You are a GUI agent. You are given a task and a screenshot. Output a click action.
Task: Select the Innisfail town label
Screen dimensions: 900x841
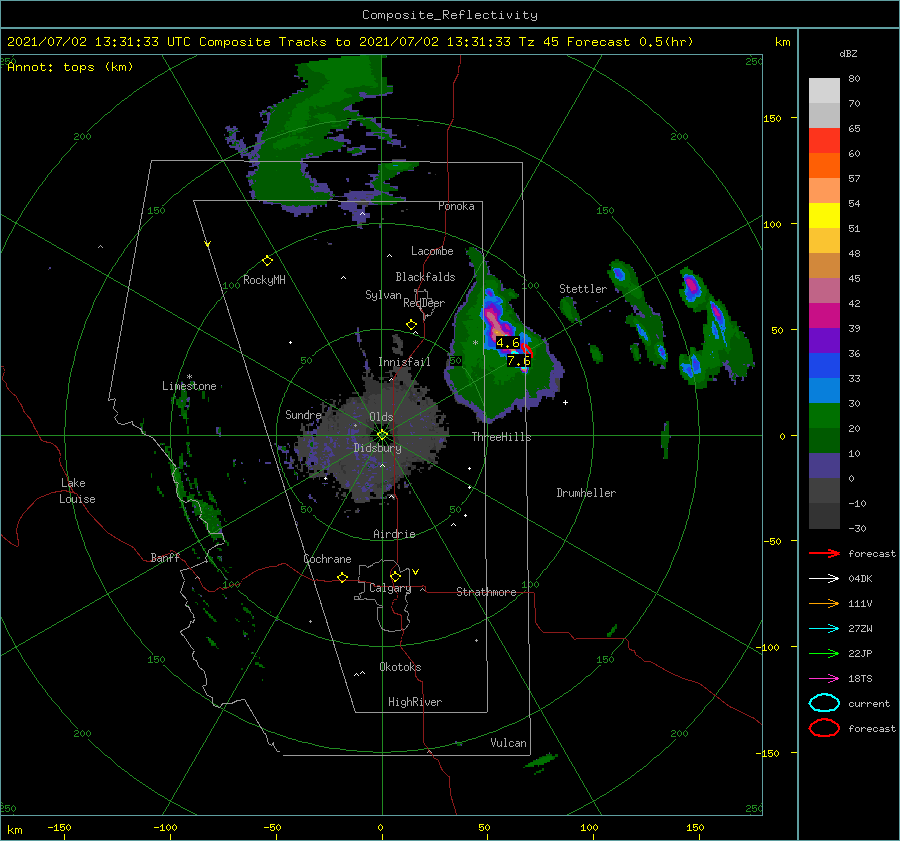pos(404,362)
